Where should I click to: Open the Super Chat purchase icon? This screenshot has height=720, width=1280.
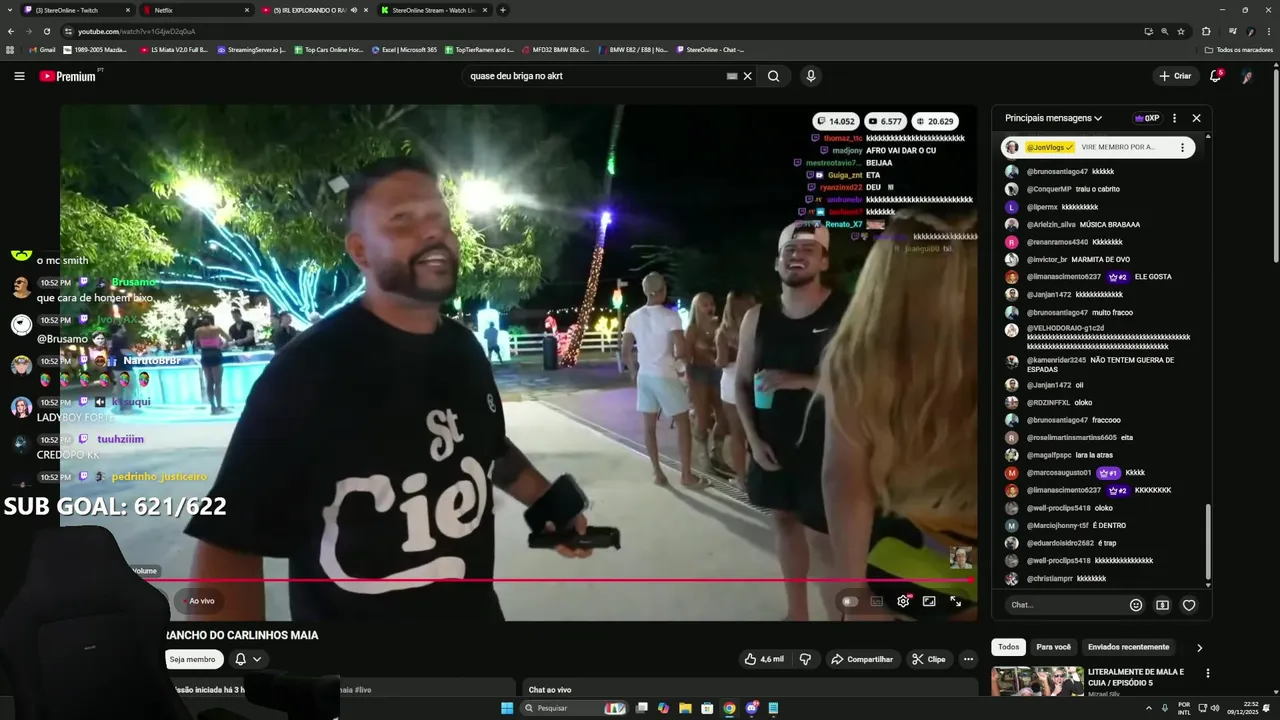[x=1162, y=605]
